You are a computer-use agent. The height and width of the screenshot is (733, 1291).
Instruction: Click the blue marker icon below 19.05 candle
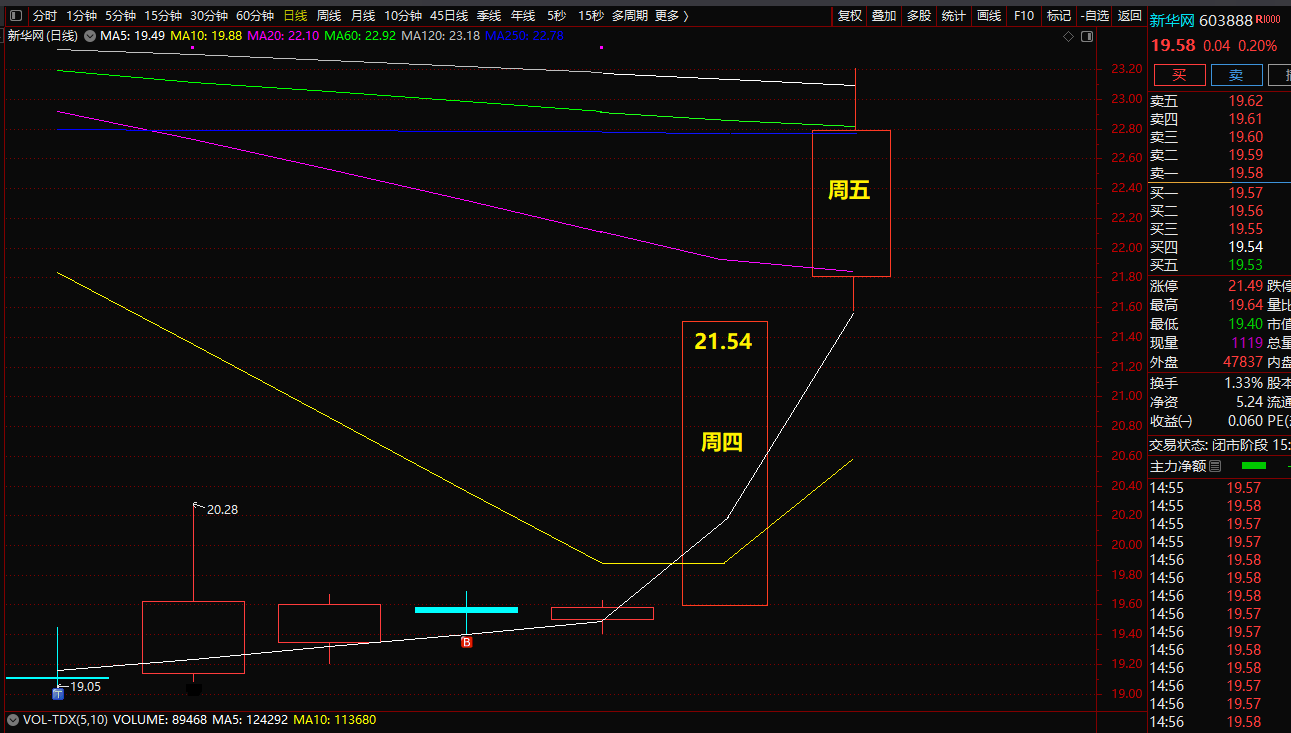pyautogui.click(x=58, y=693)
